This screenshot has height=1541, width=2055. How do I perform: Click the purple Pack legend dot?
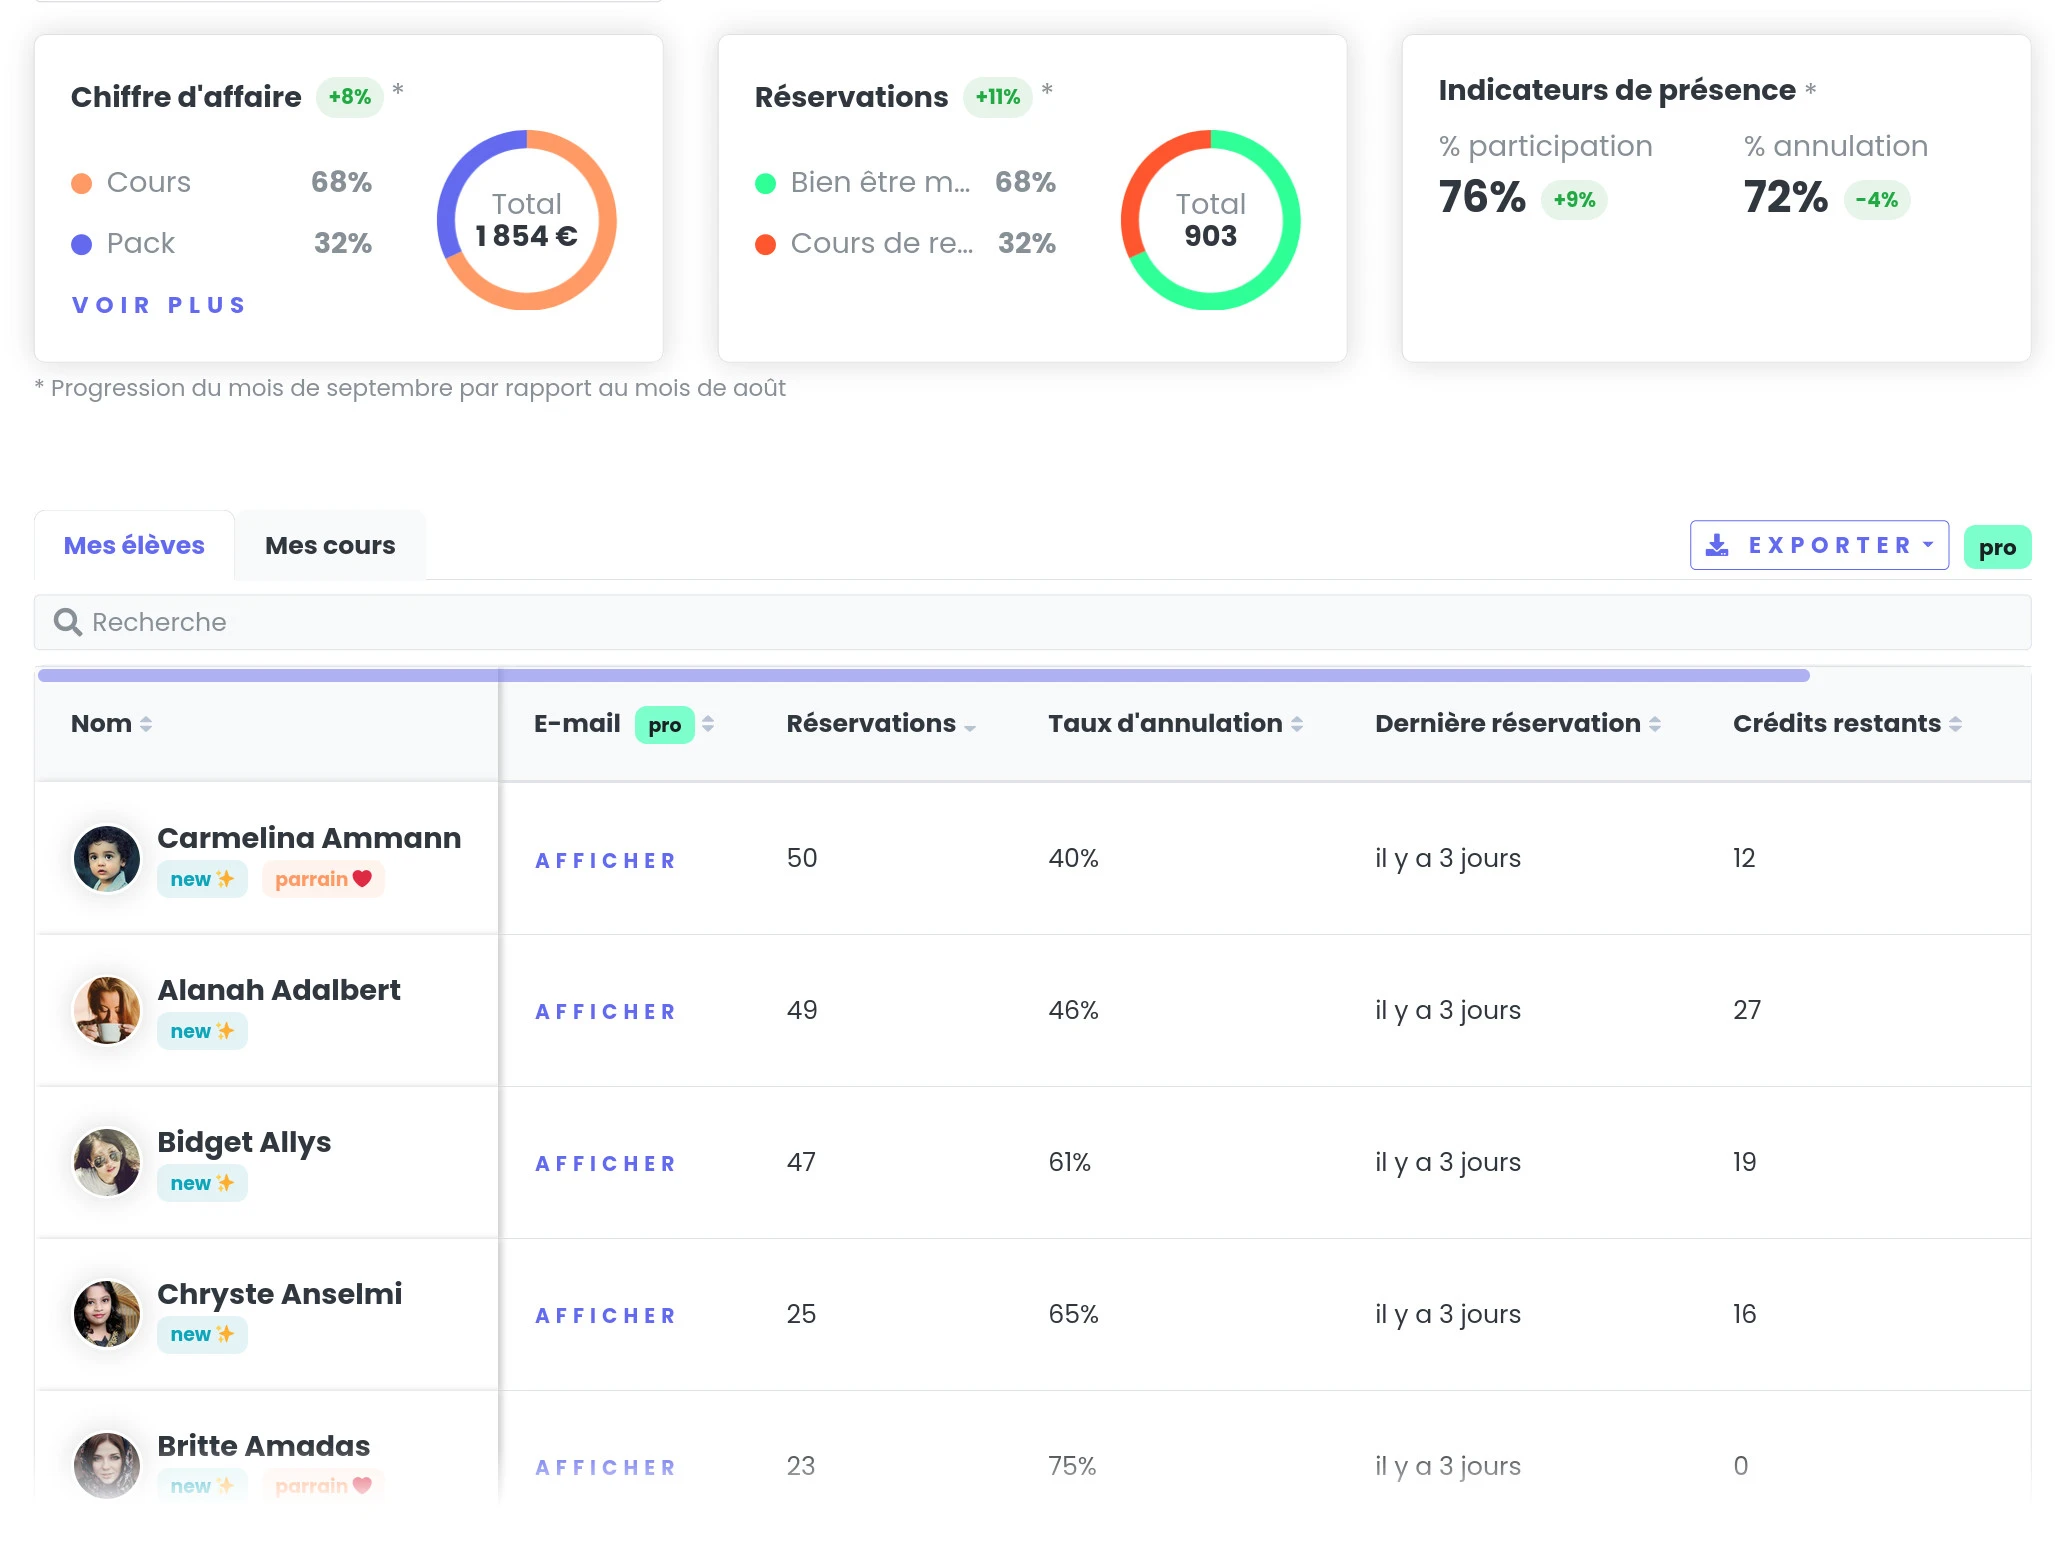coord(82,244)
